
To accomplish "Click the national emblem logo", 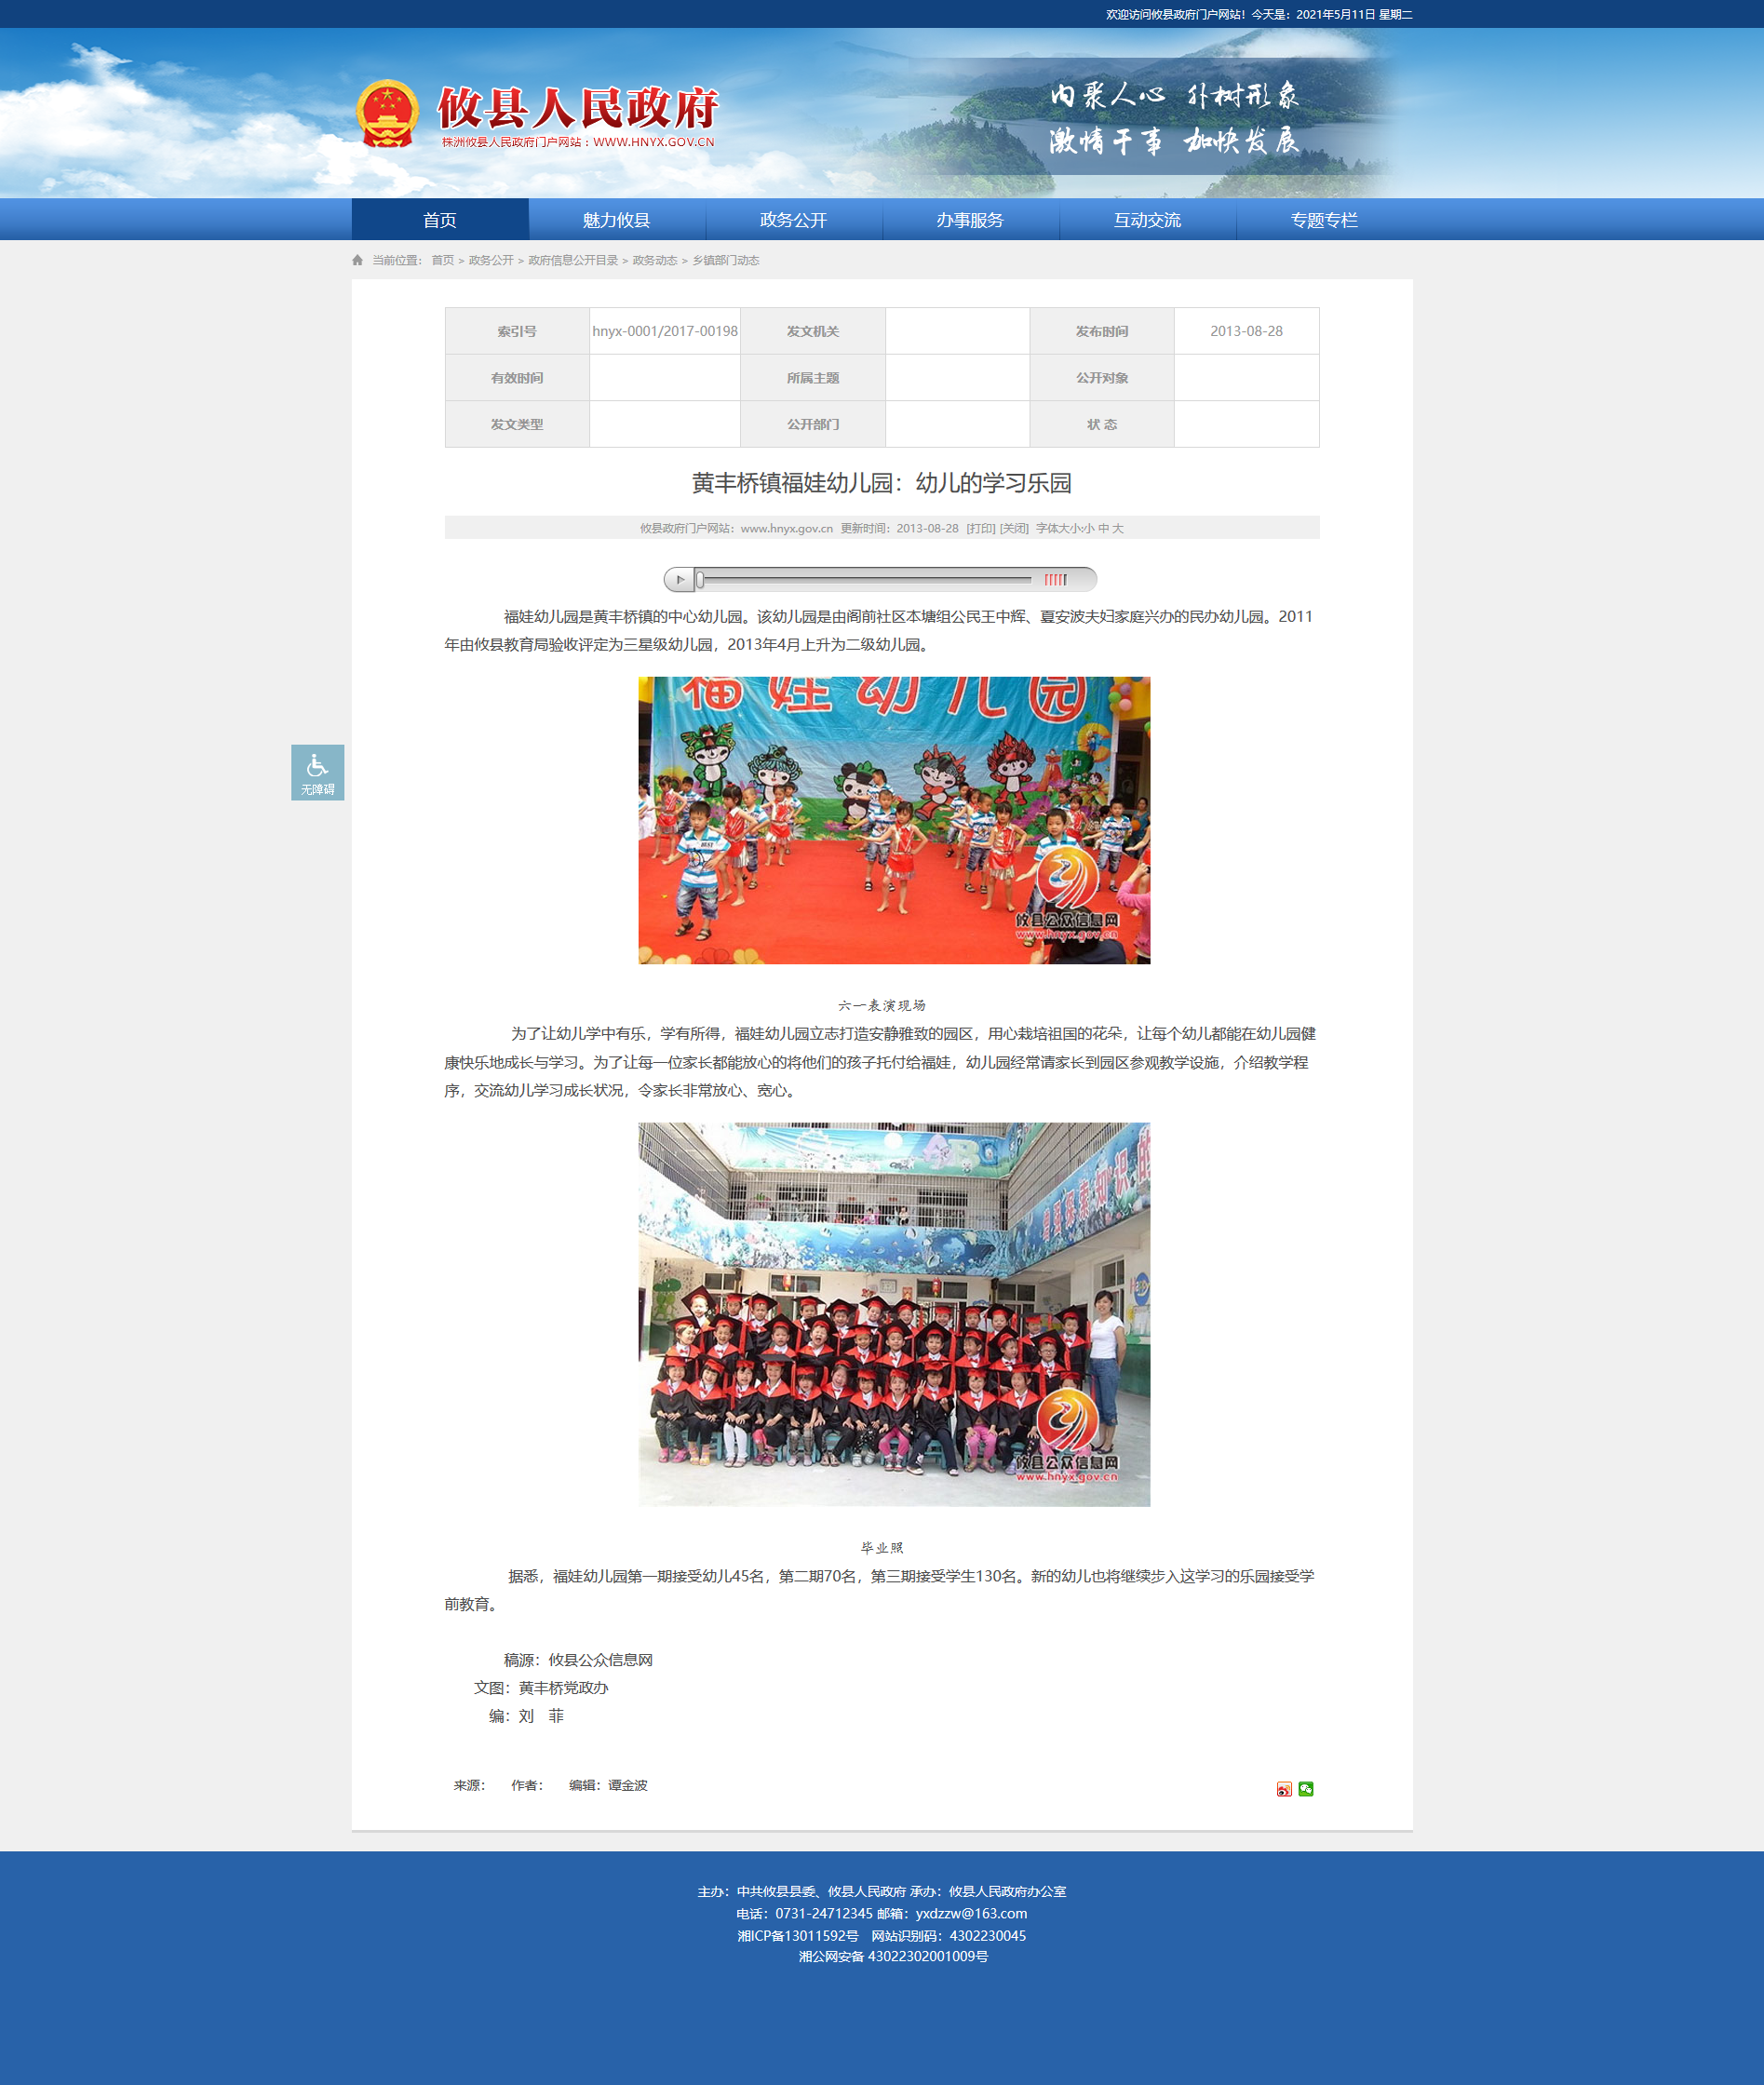I will tap(388, 114).
